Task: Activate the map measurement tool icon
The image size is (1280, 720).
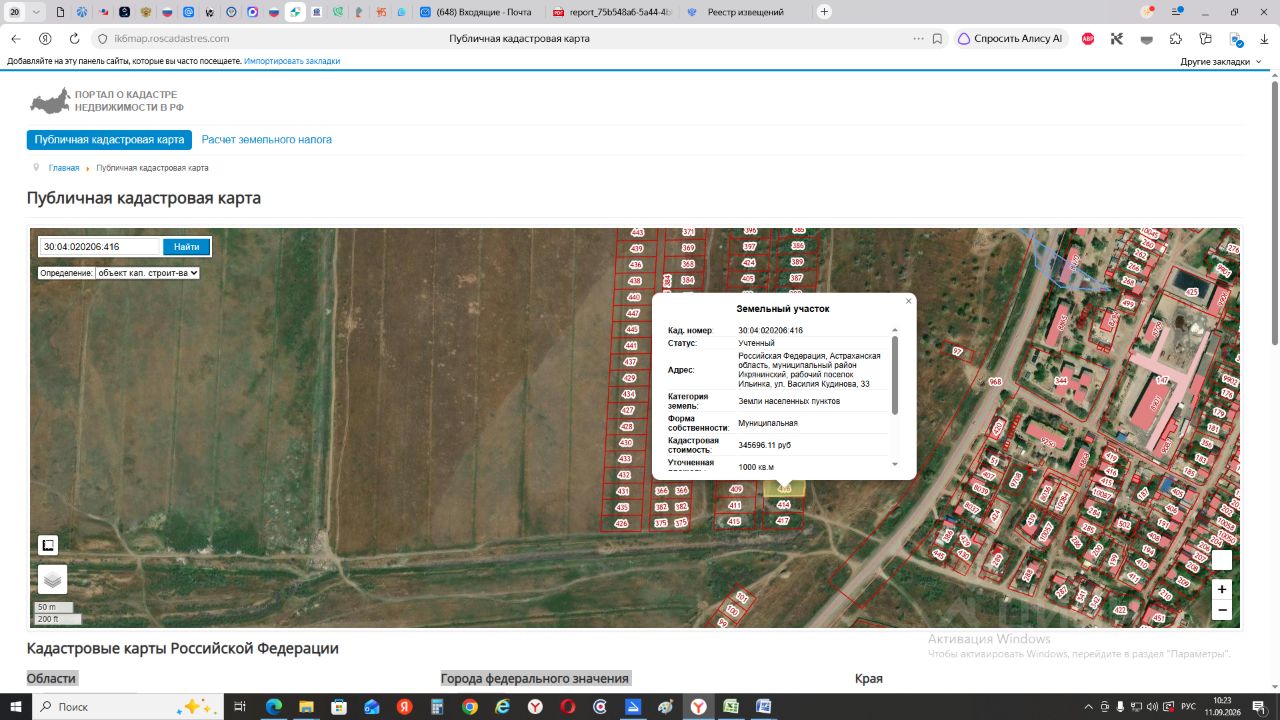Action: (48, 545)
